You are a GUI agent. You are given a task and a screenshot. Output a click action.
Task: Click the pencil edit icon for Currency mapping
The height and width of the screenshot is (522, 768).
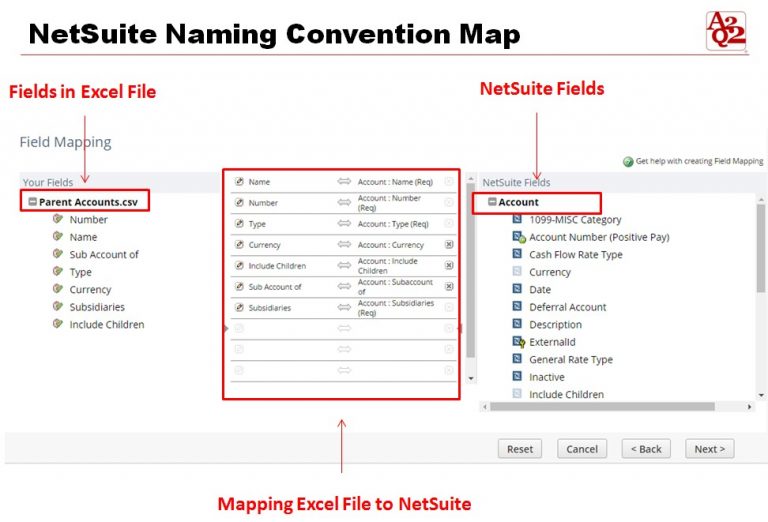(x=239, y=245)
